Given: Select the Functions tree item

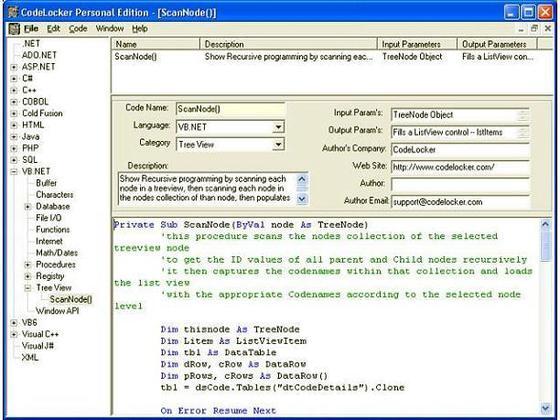Looking at the screenshot, I should point(52,230).
